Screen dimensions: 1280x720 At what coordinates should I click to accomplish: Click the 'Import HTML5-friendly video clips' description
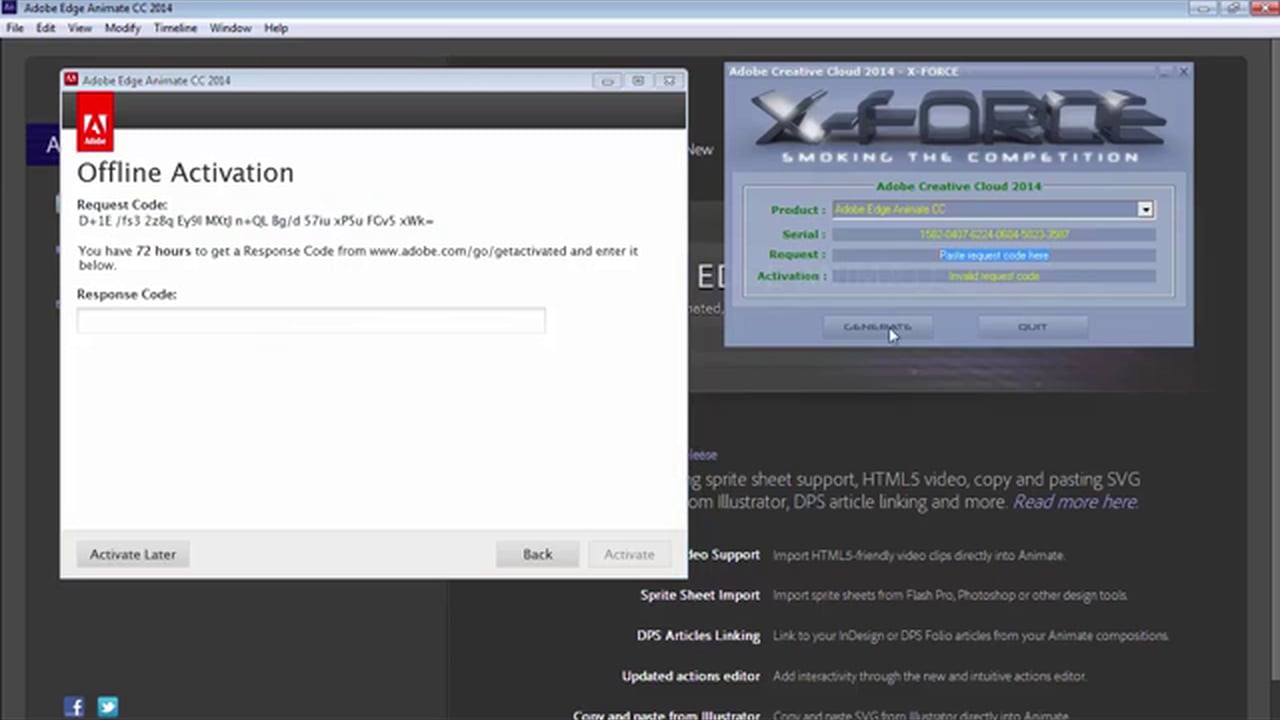pos(919,555)
